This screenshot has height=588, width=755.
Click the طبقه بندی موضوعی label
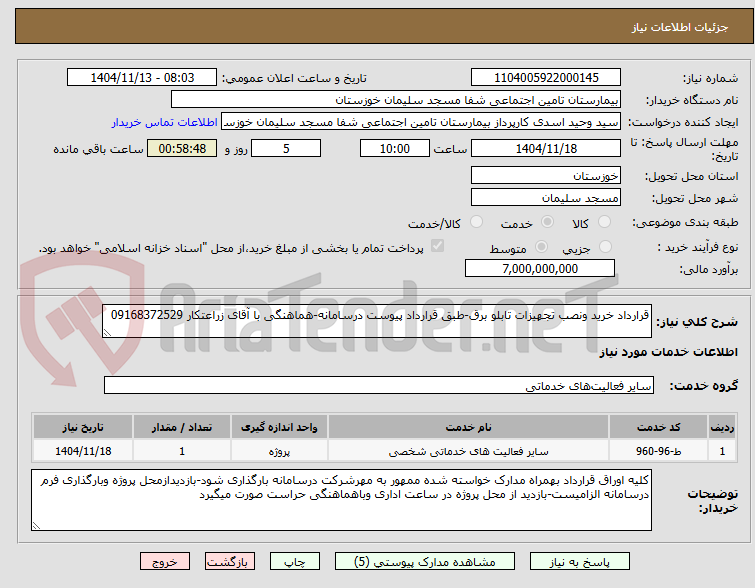click(x=685, y=222)
